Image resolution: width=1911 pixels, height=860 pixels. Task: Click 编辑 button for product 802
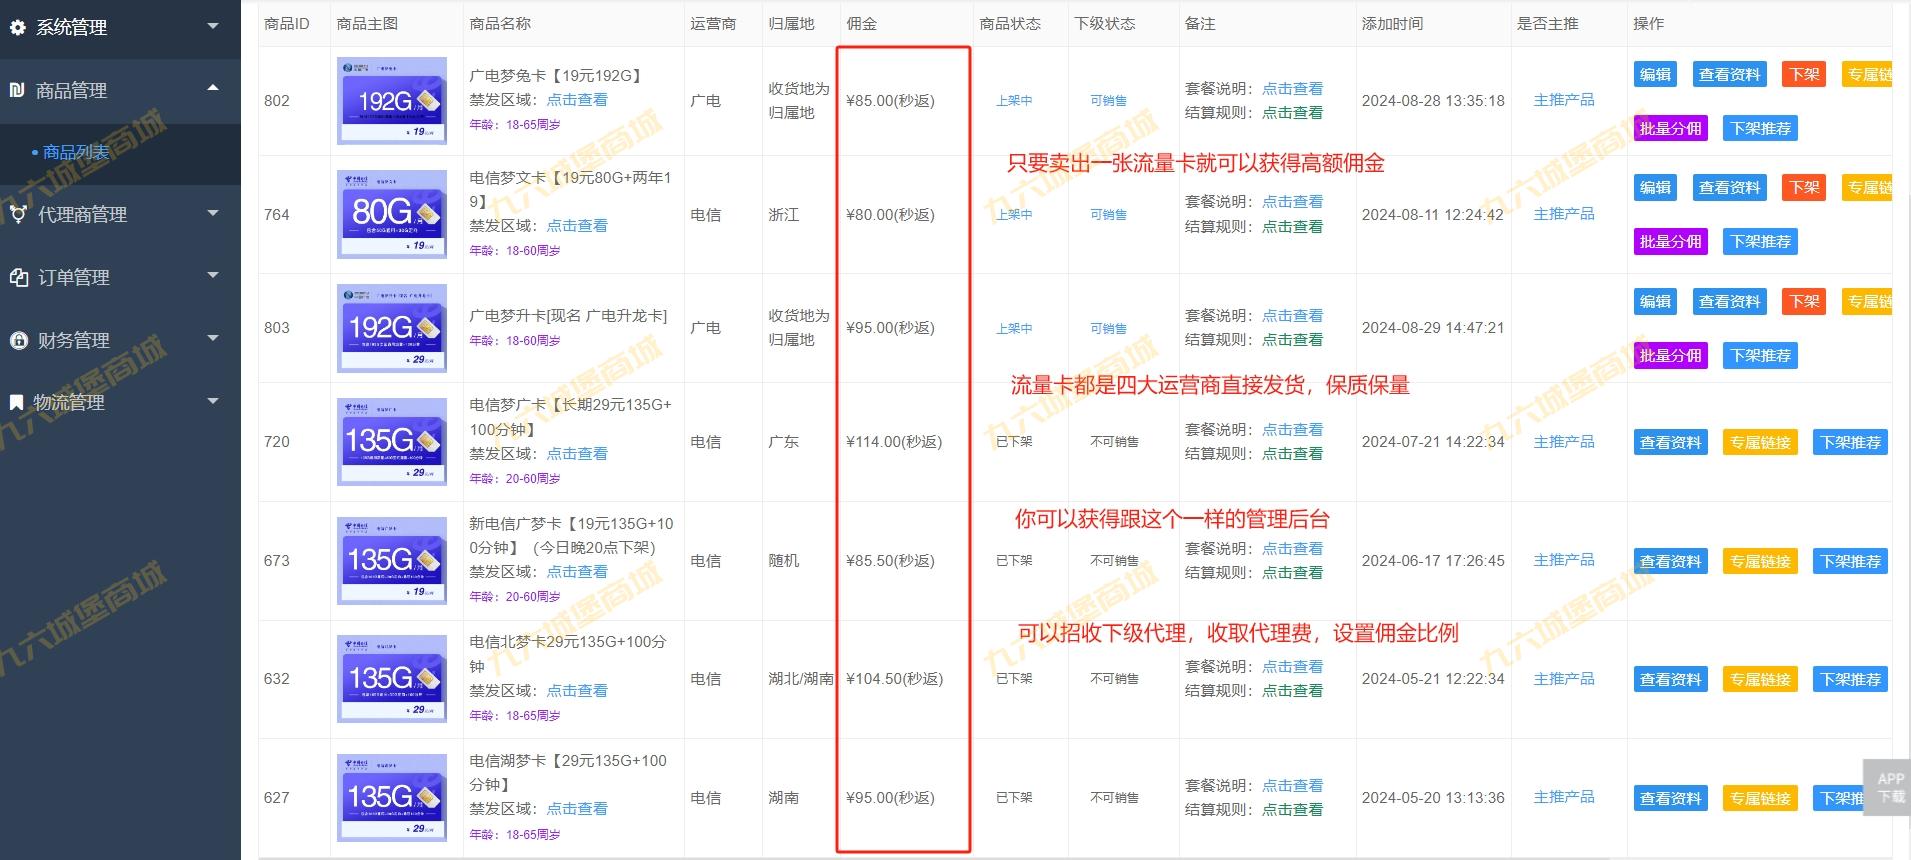point(1655,74)
